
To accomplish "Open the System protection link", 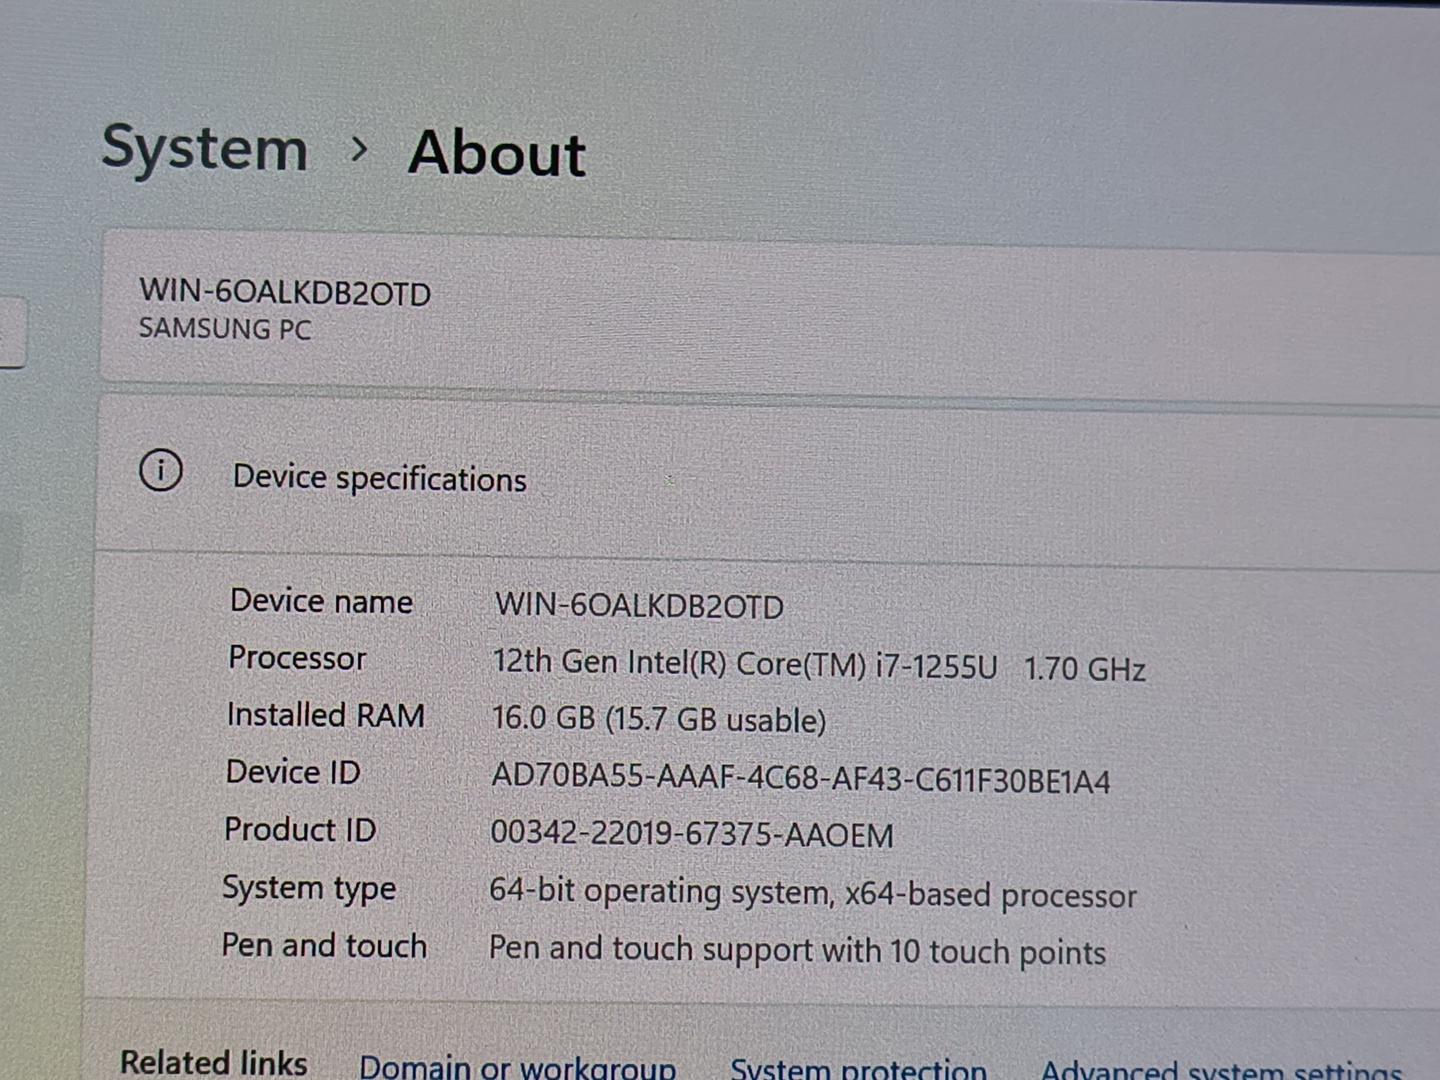I will (857, 1069).
